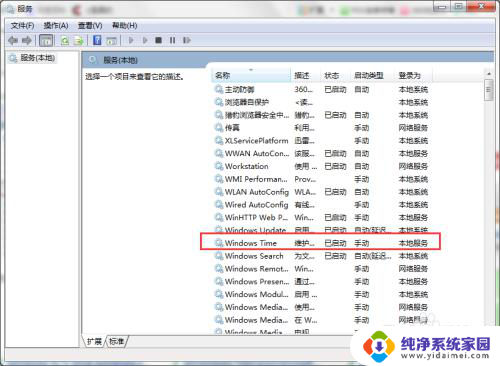Select the Wired AutoConfig service name
Viewport: 500px width, 366px height.
[x=256, y=204]
